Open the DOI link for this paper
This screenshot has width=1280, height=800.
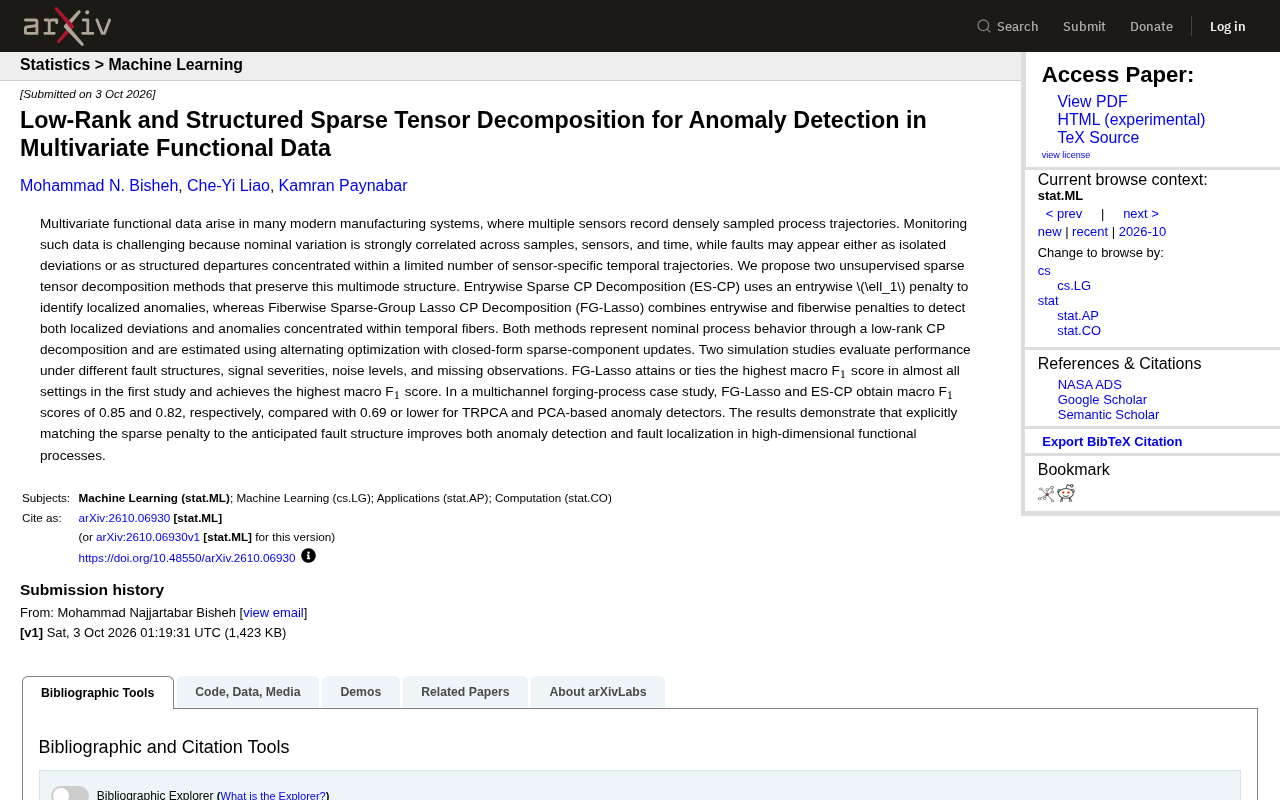[187, 558]
